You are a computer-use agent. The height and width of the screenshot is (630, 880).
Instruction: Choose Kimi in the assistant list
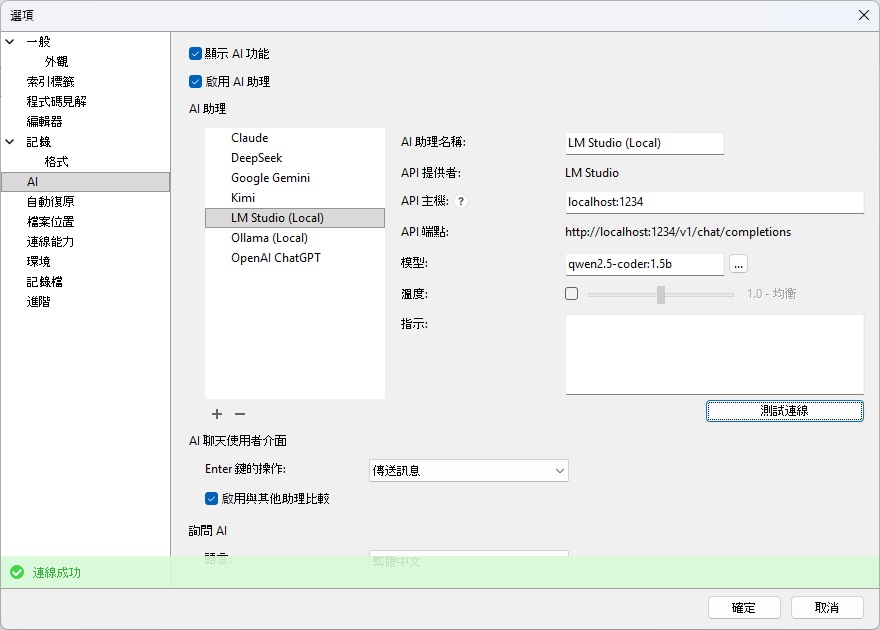[295, 198]
